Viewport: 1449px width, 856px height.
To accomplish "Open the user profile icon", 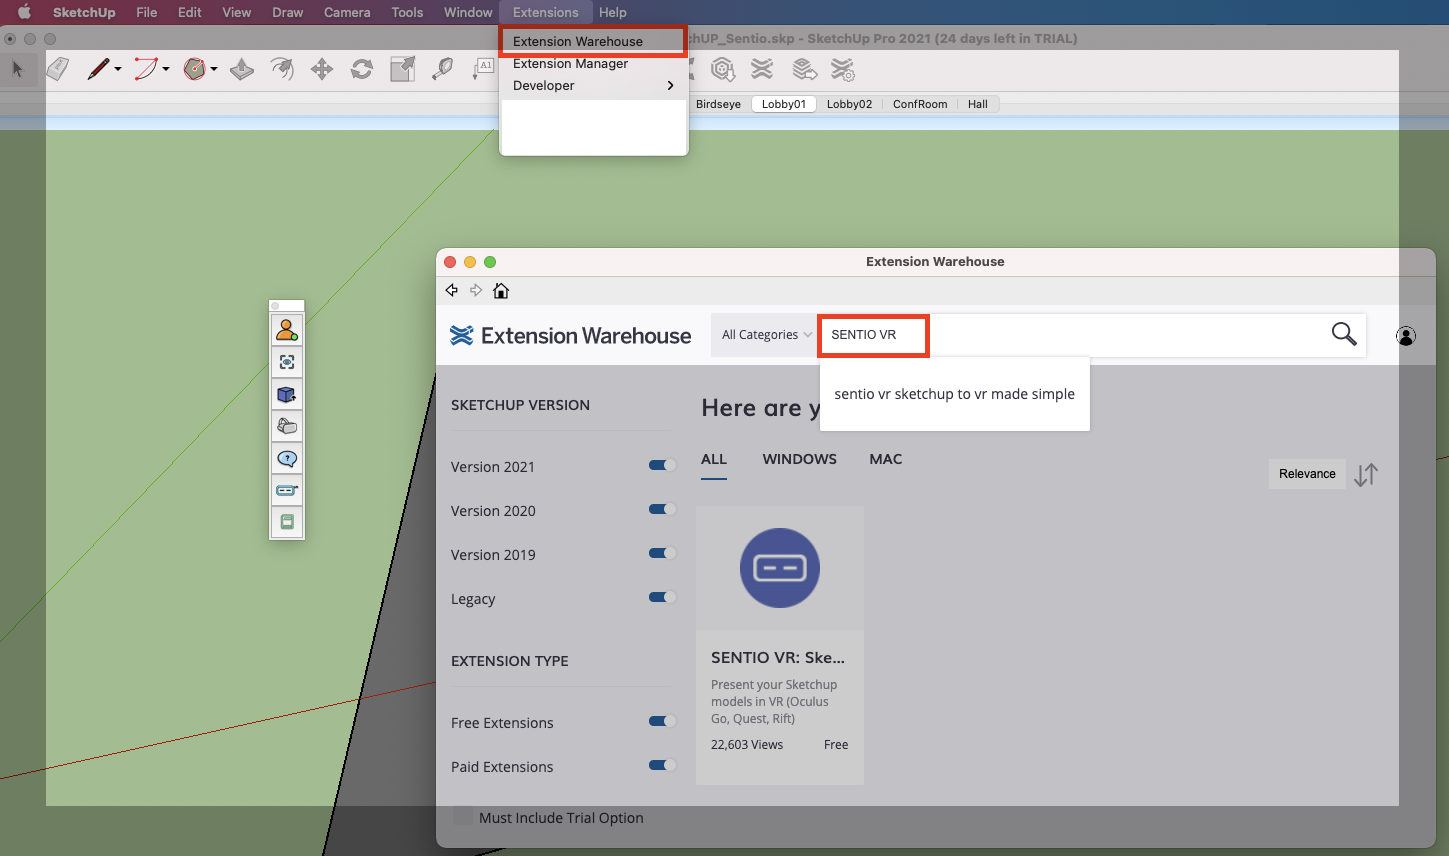I will point(1406,336).
